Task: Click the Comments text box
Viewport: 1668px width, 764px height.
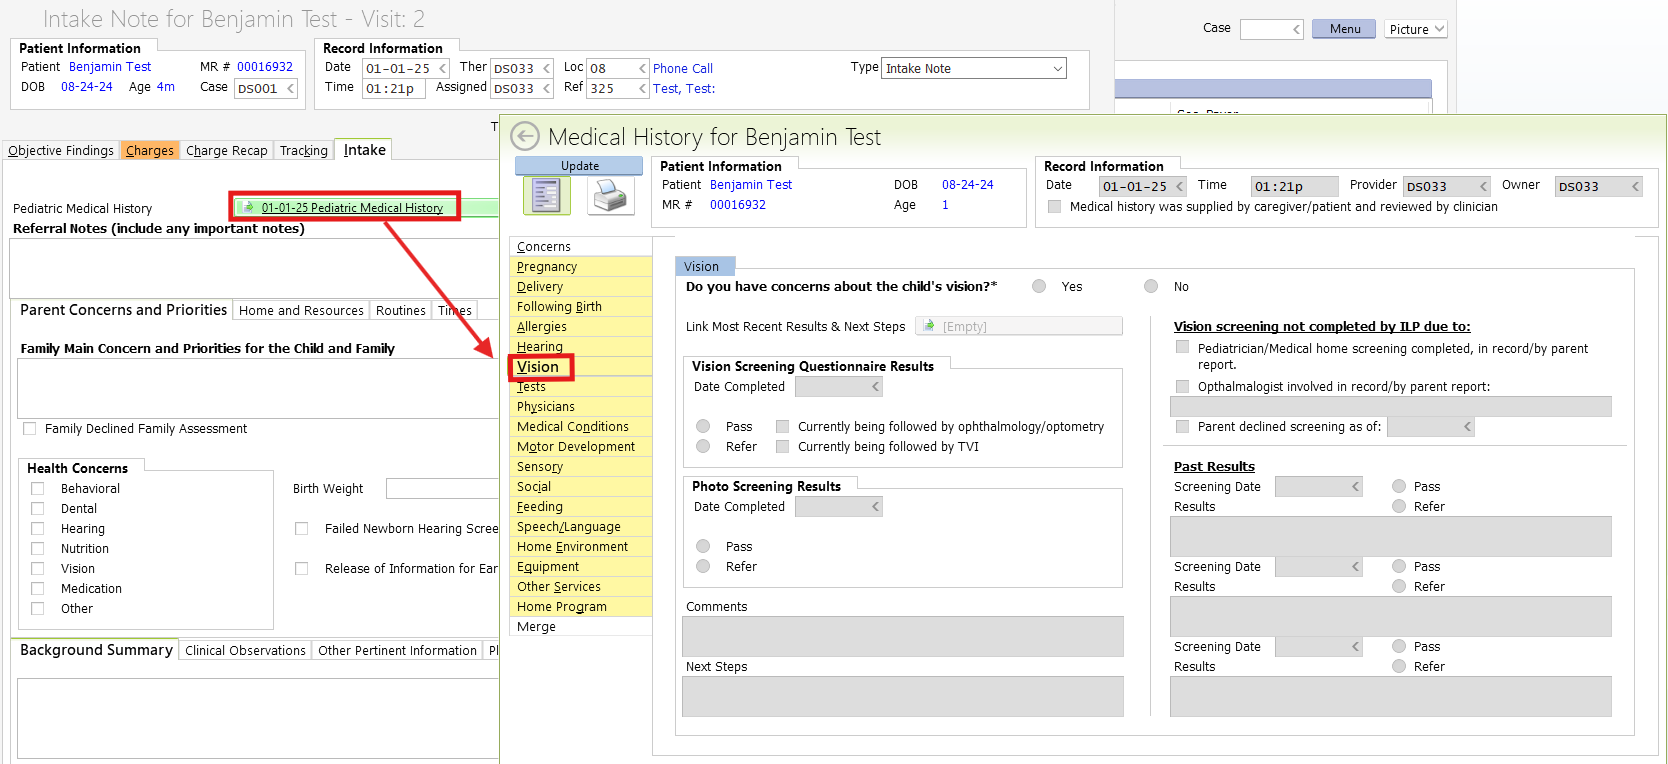Action: [x=902, y=636]
